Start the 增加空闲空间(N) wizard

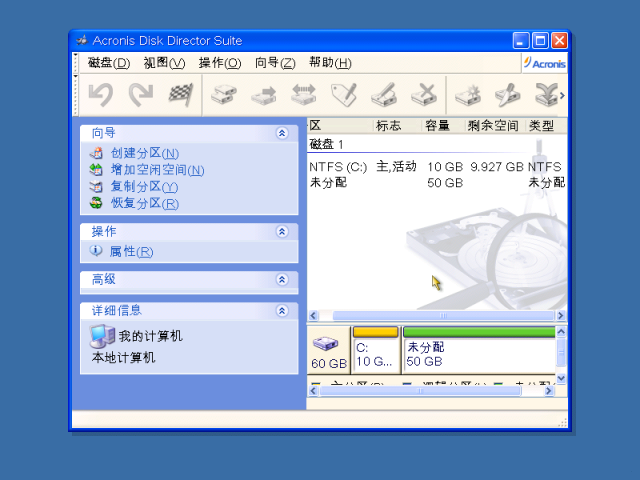click(x=157, y=170)
